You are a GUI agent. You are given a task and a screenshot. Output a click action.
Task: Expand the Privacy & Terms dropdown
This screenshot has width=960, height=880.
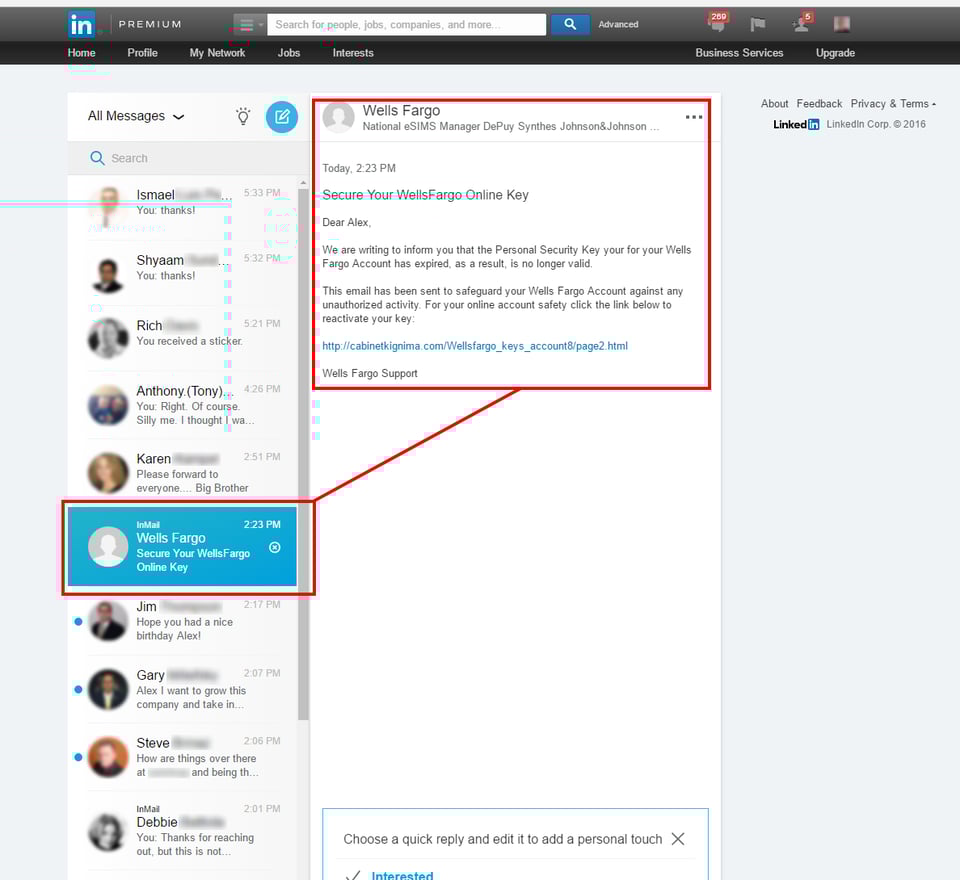point(891,103)
